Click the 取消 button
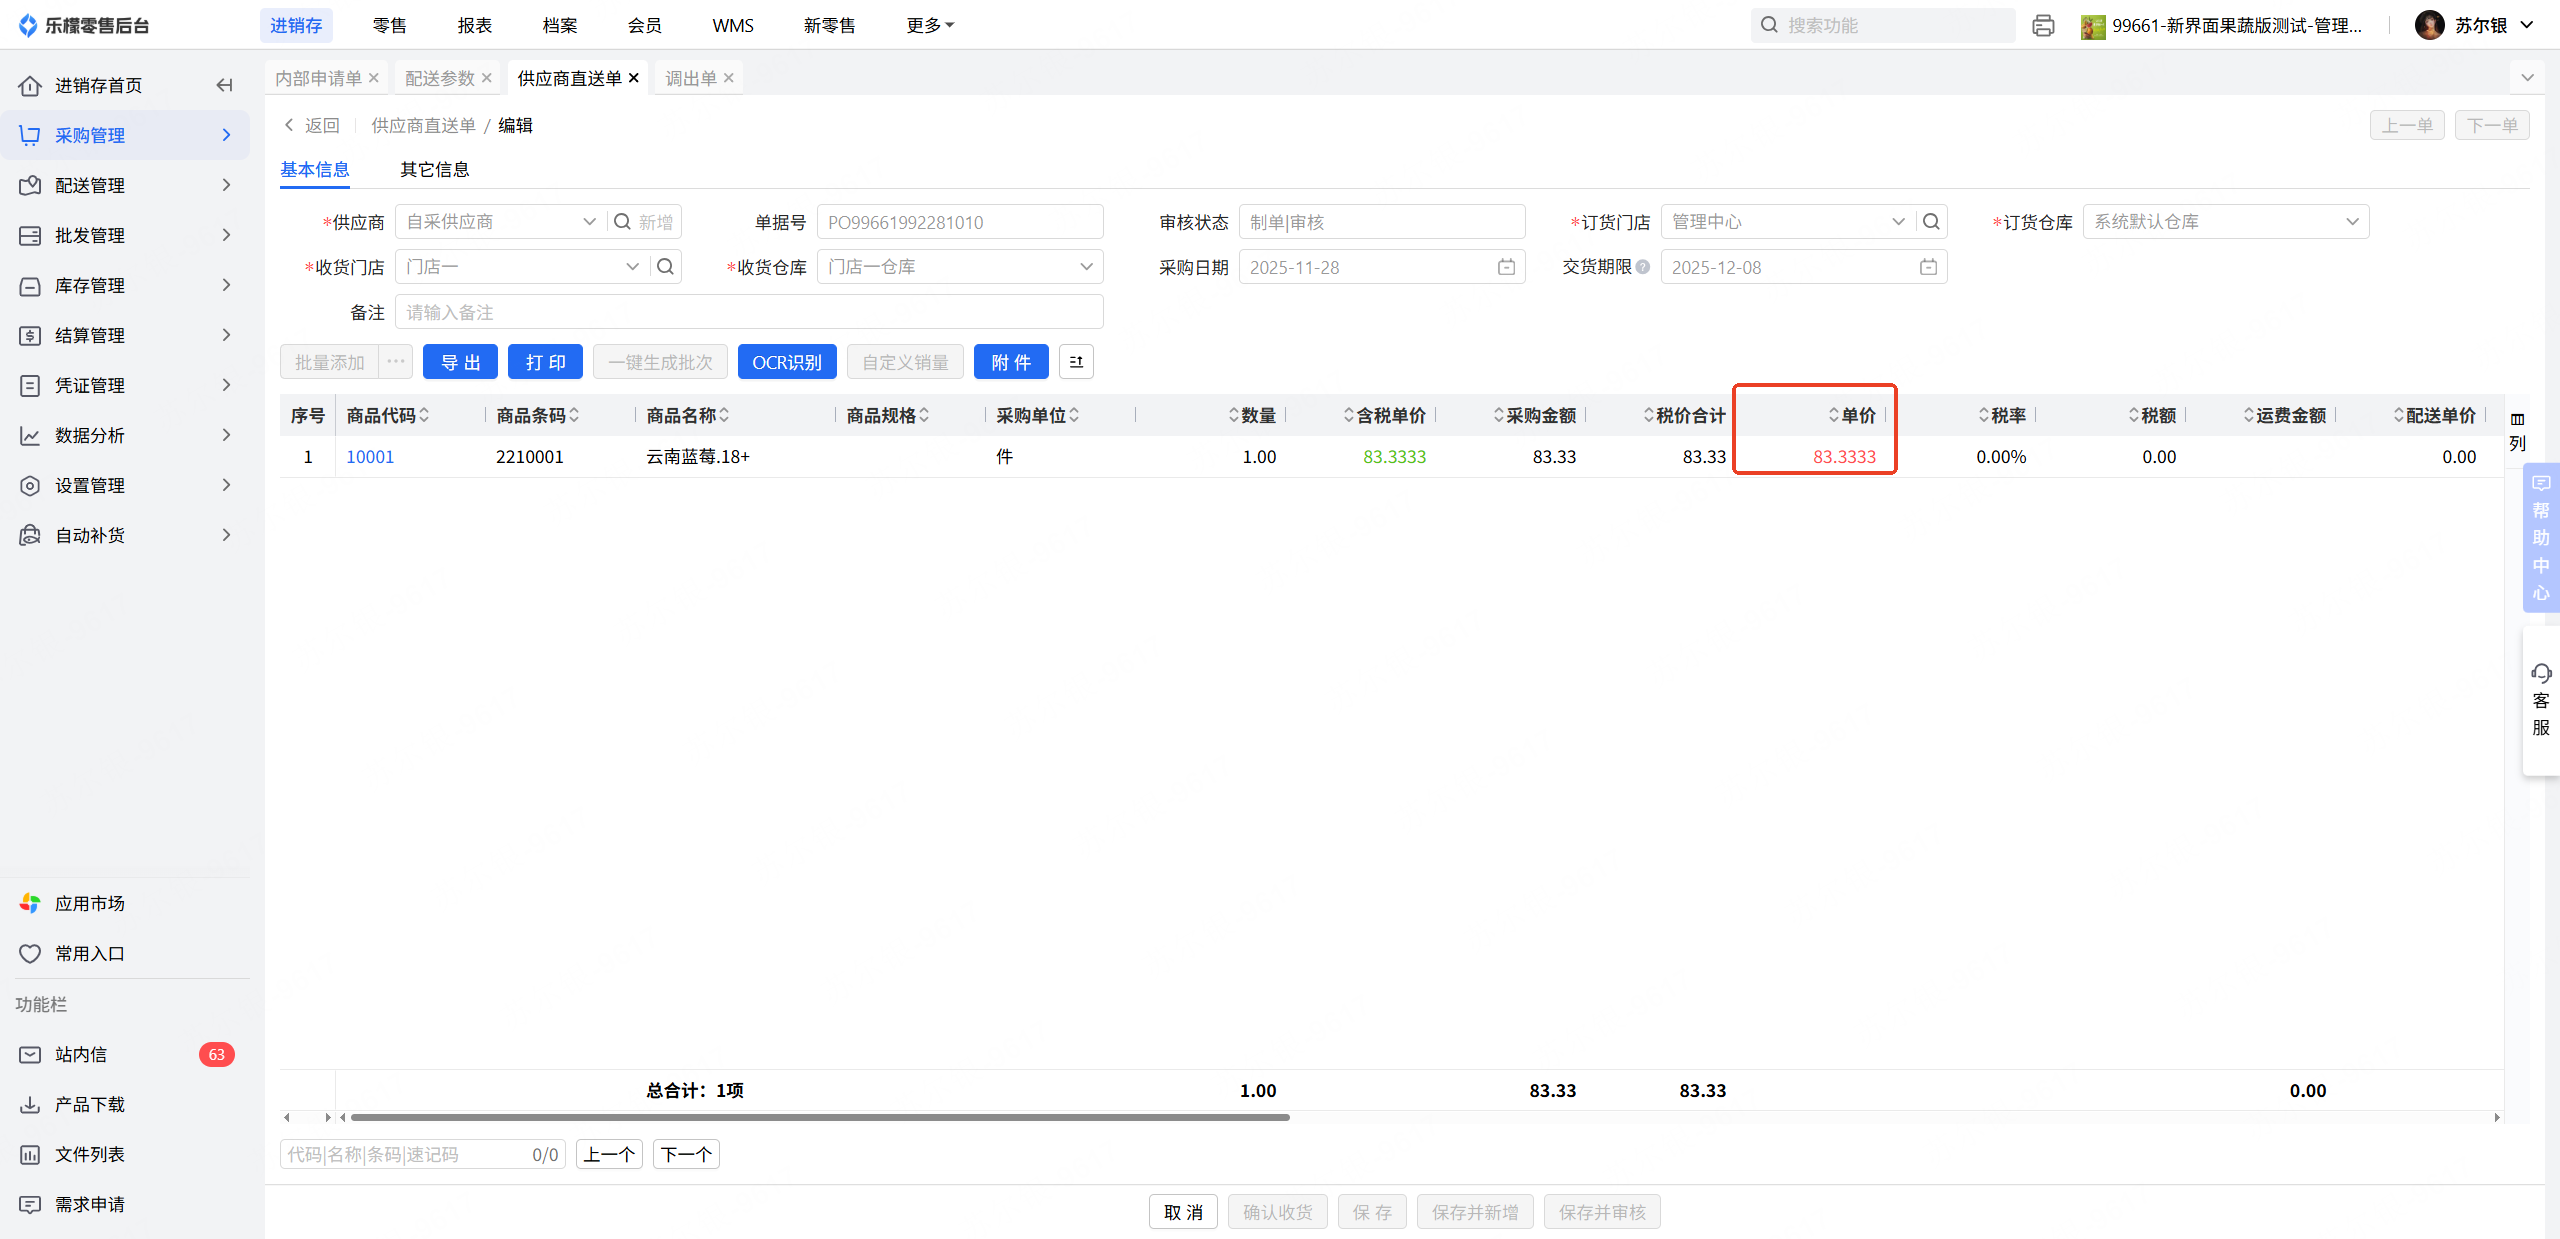Viewport: 2560px width, 1239px height. [1183, 1212]
